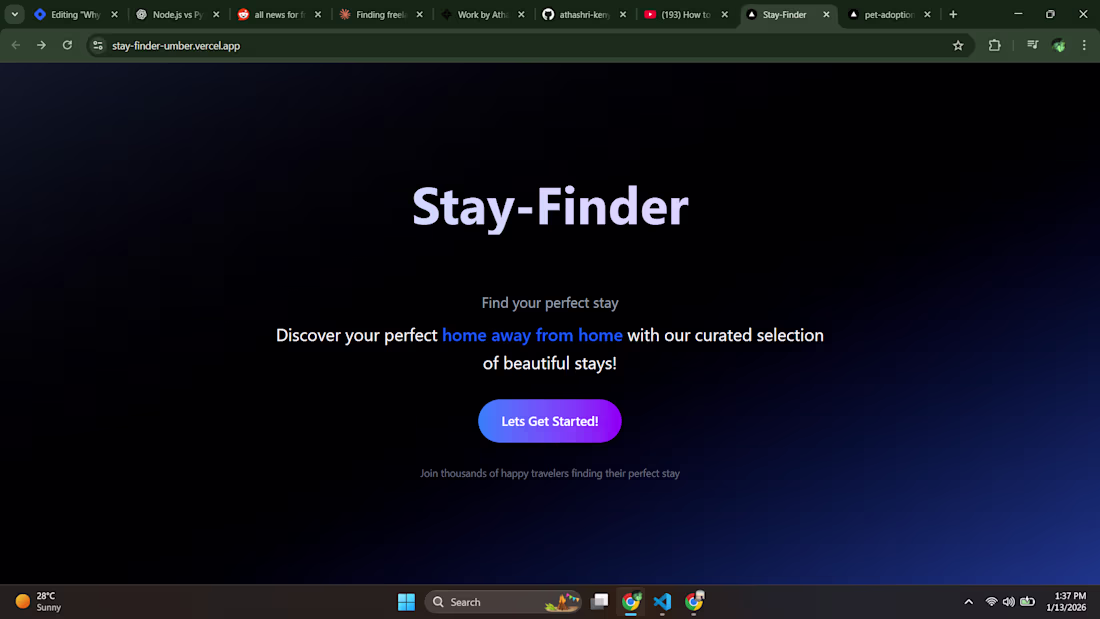Close the Stay-Finder tab
The height and width of the screenshot is (619, 1100).
[x=826, y=14]
